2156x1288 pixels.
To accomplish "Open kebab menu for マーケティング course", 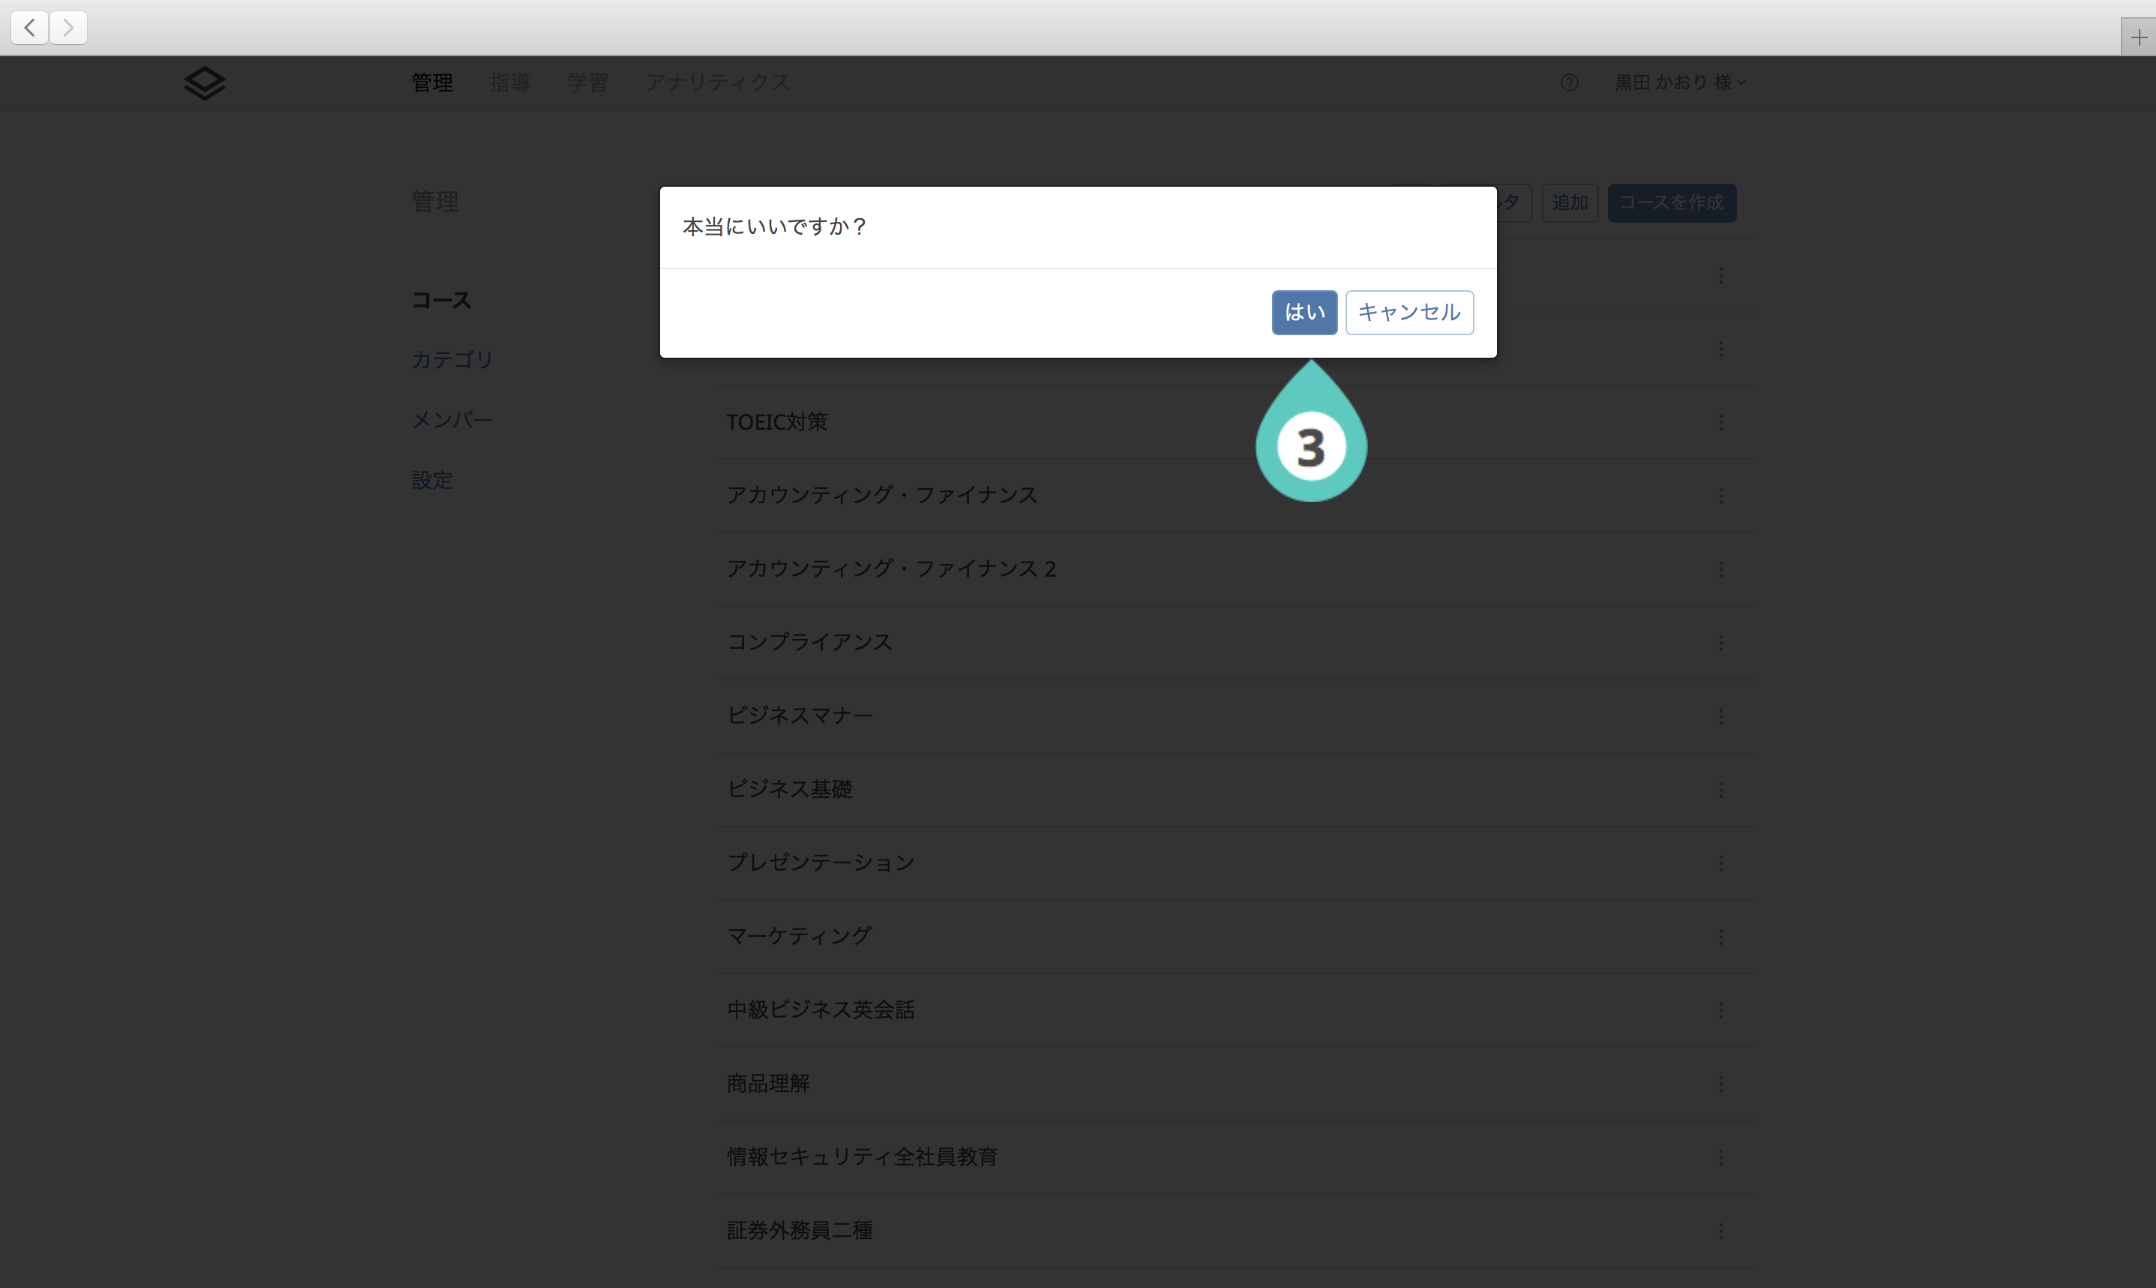I will point(1721,937).
